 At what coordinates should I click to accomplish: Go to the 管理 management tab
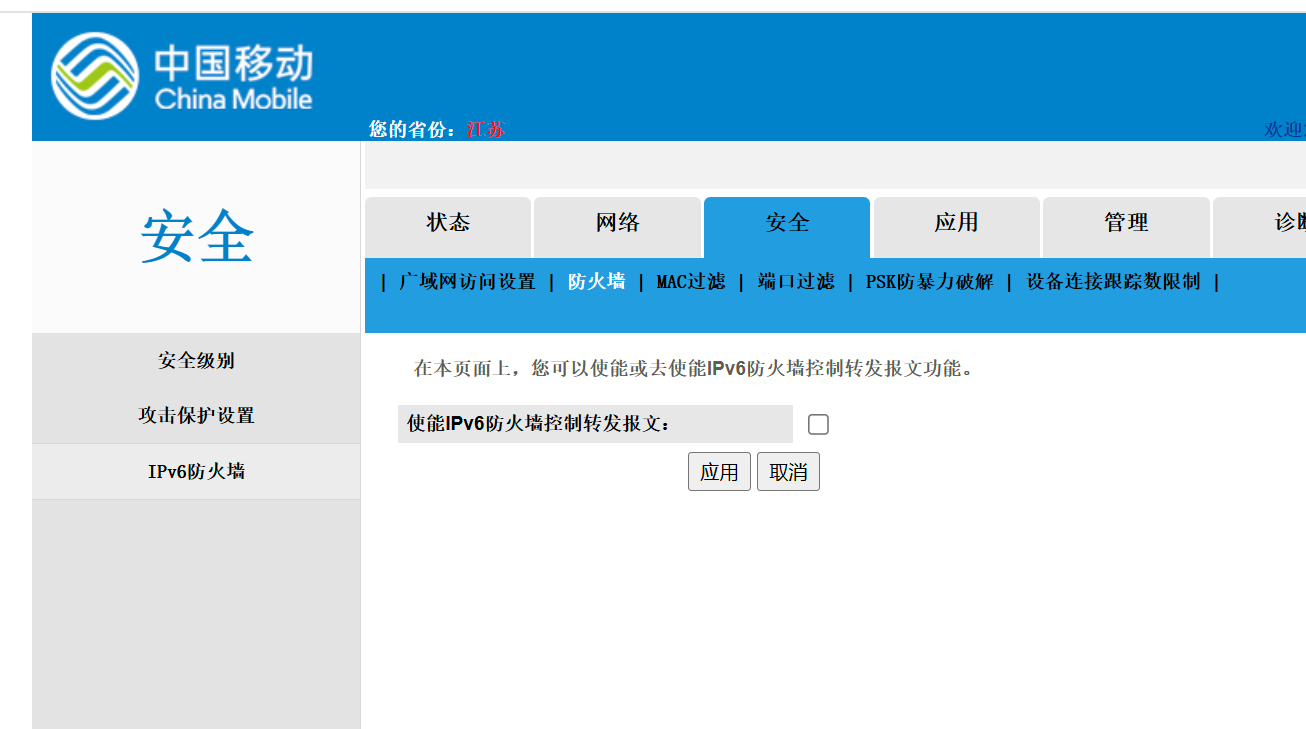pyautogui.click(x=1126, y=223)
